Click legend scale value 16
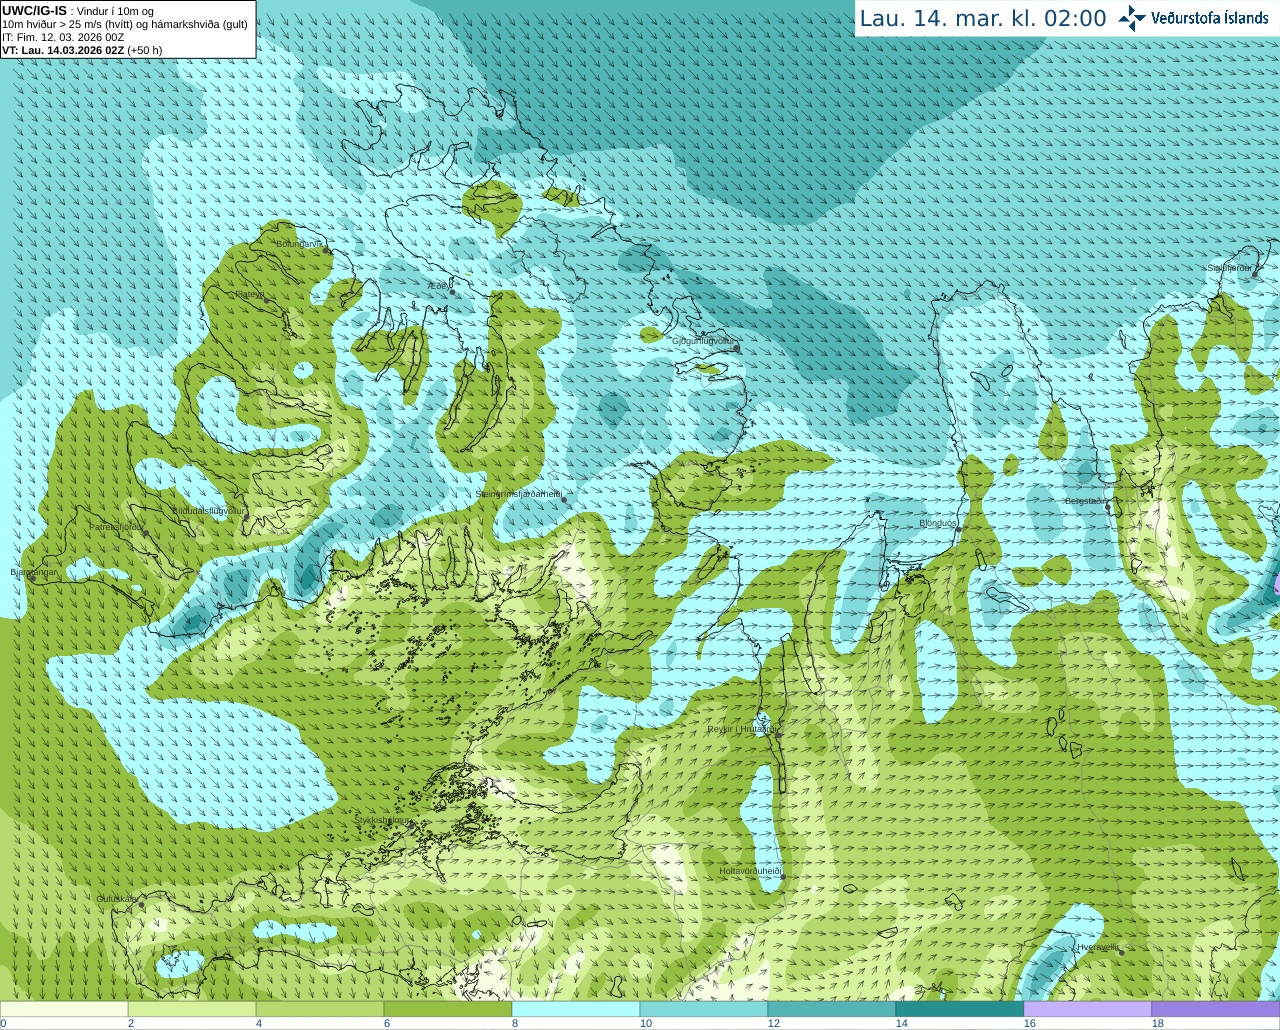The height and width of the screenshot is (1030, 1280). click(x=1030, y=1023)
